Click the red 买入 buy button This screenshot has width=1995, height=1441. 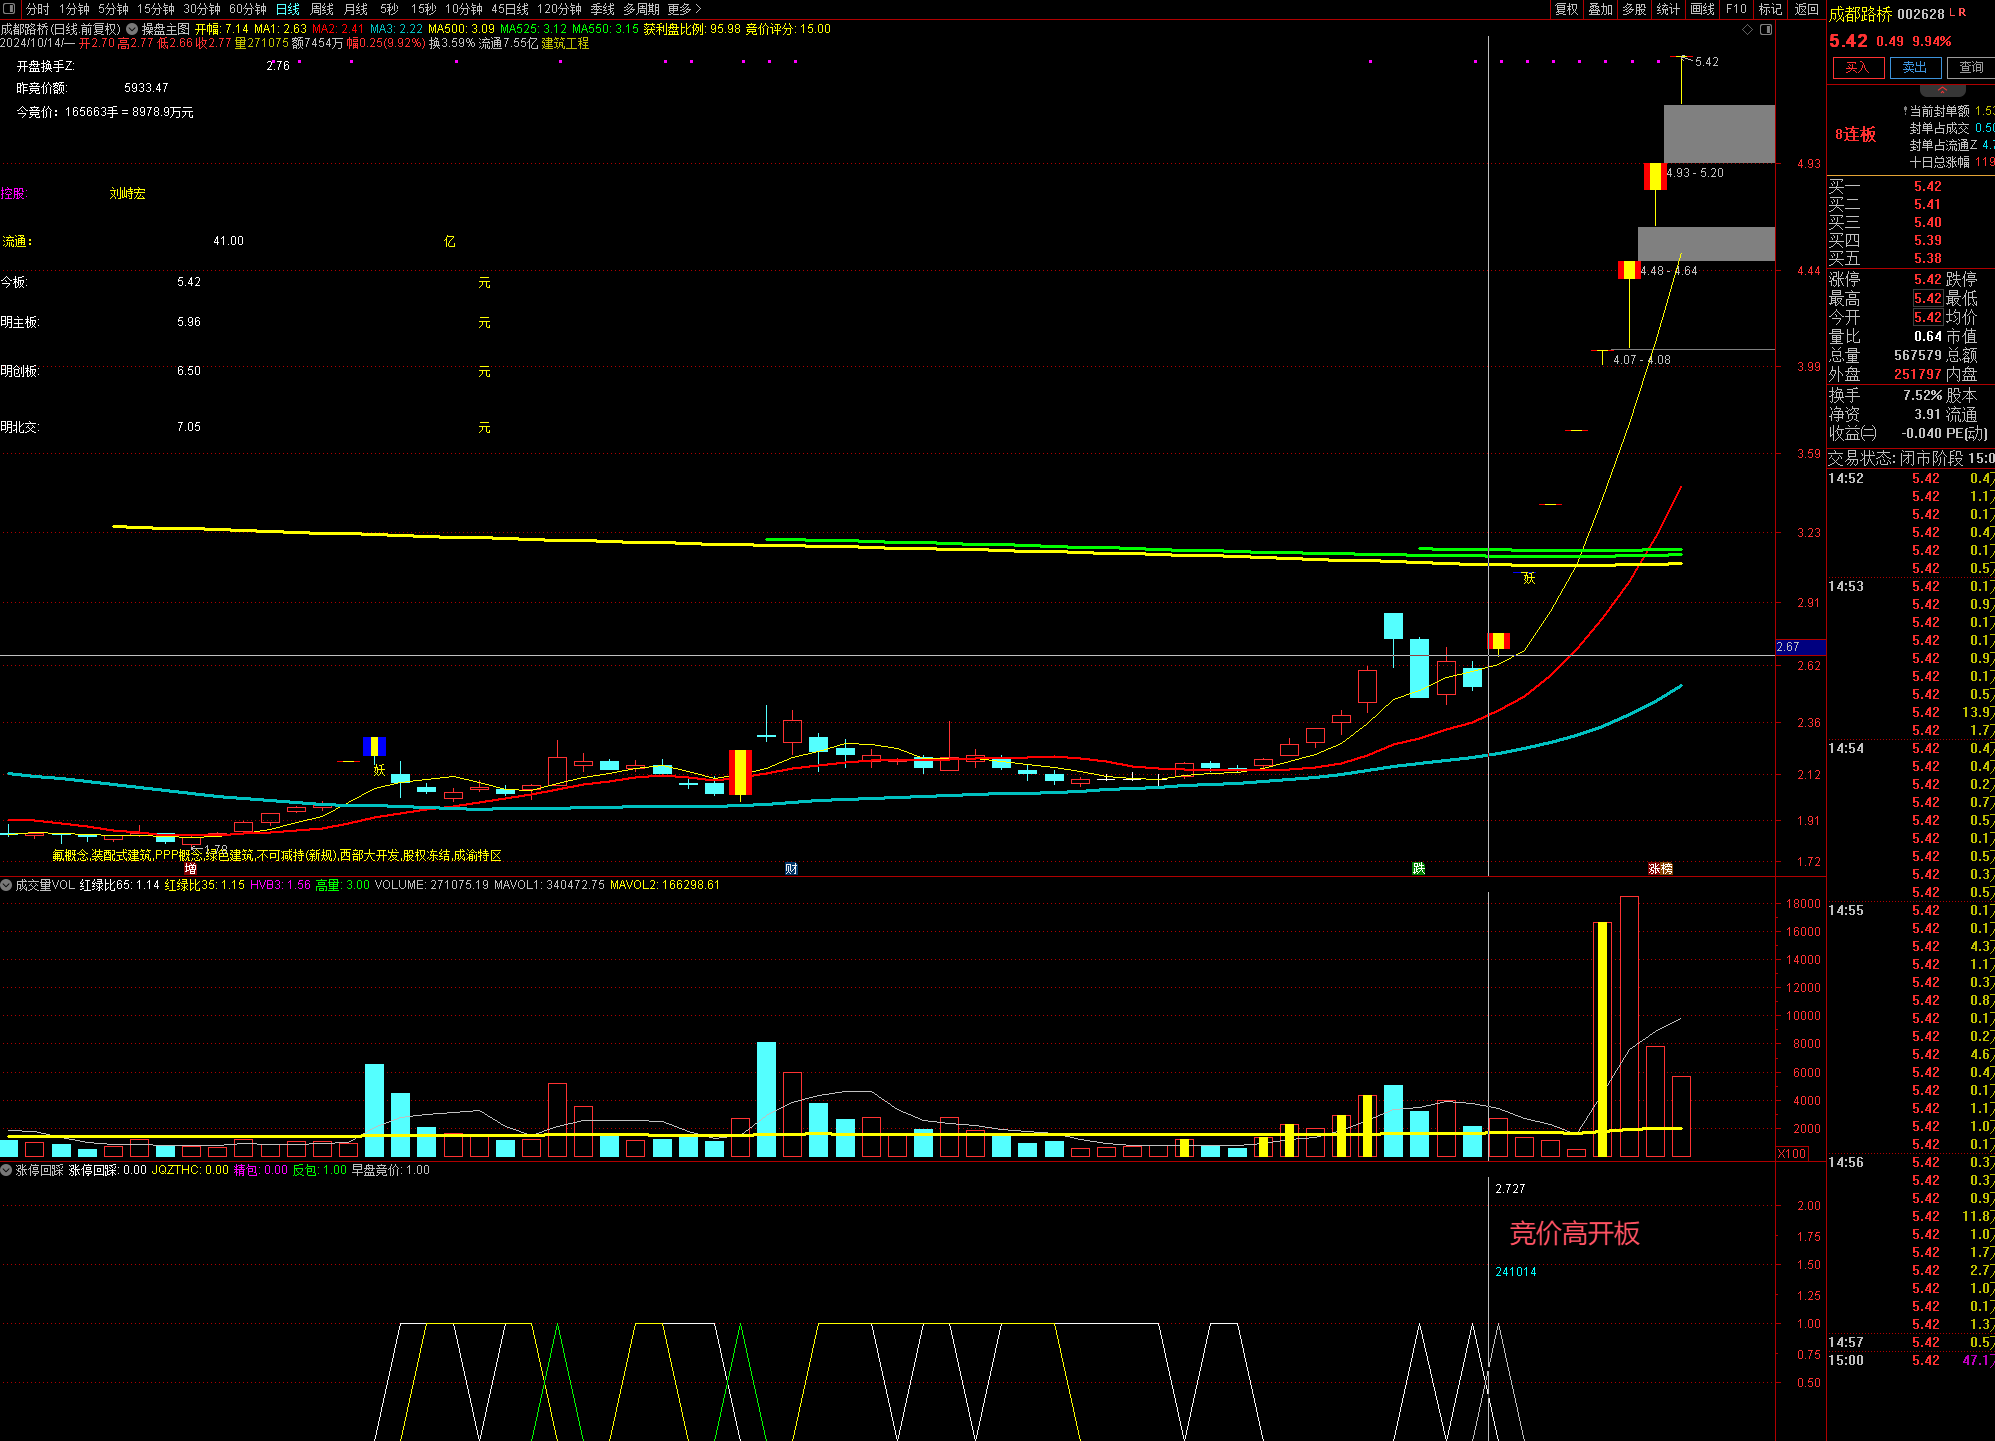(1857, 67)
